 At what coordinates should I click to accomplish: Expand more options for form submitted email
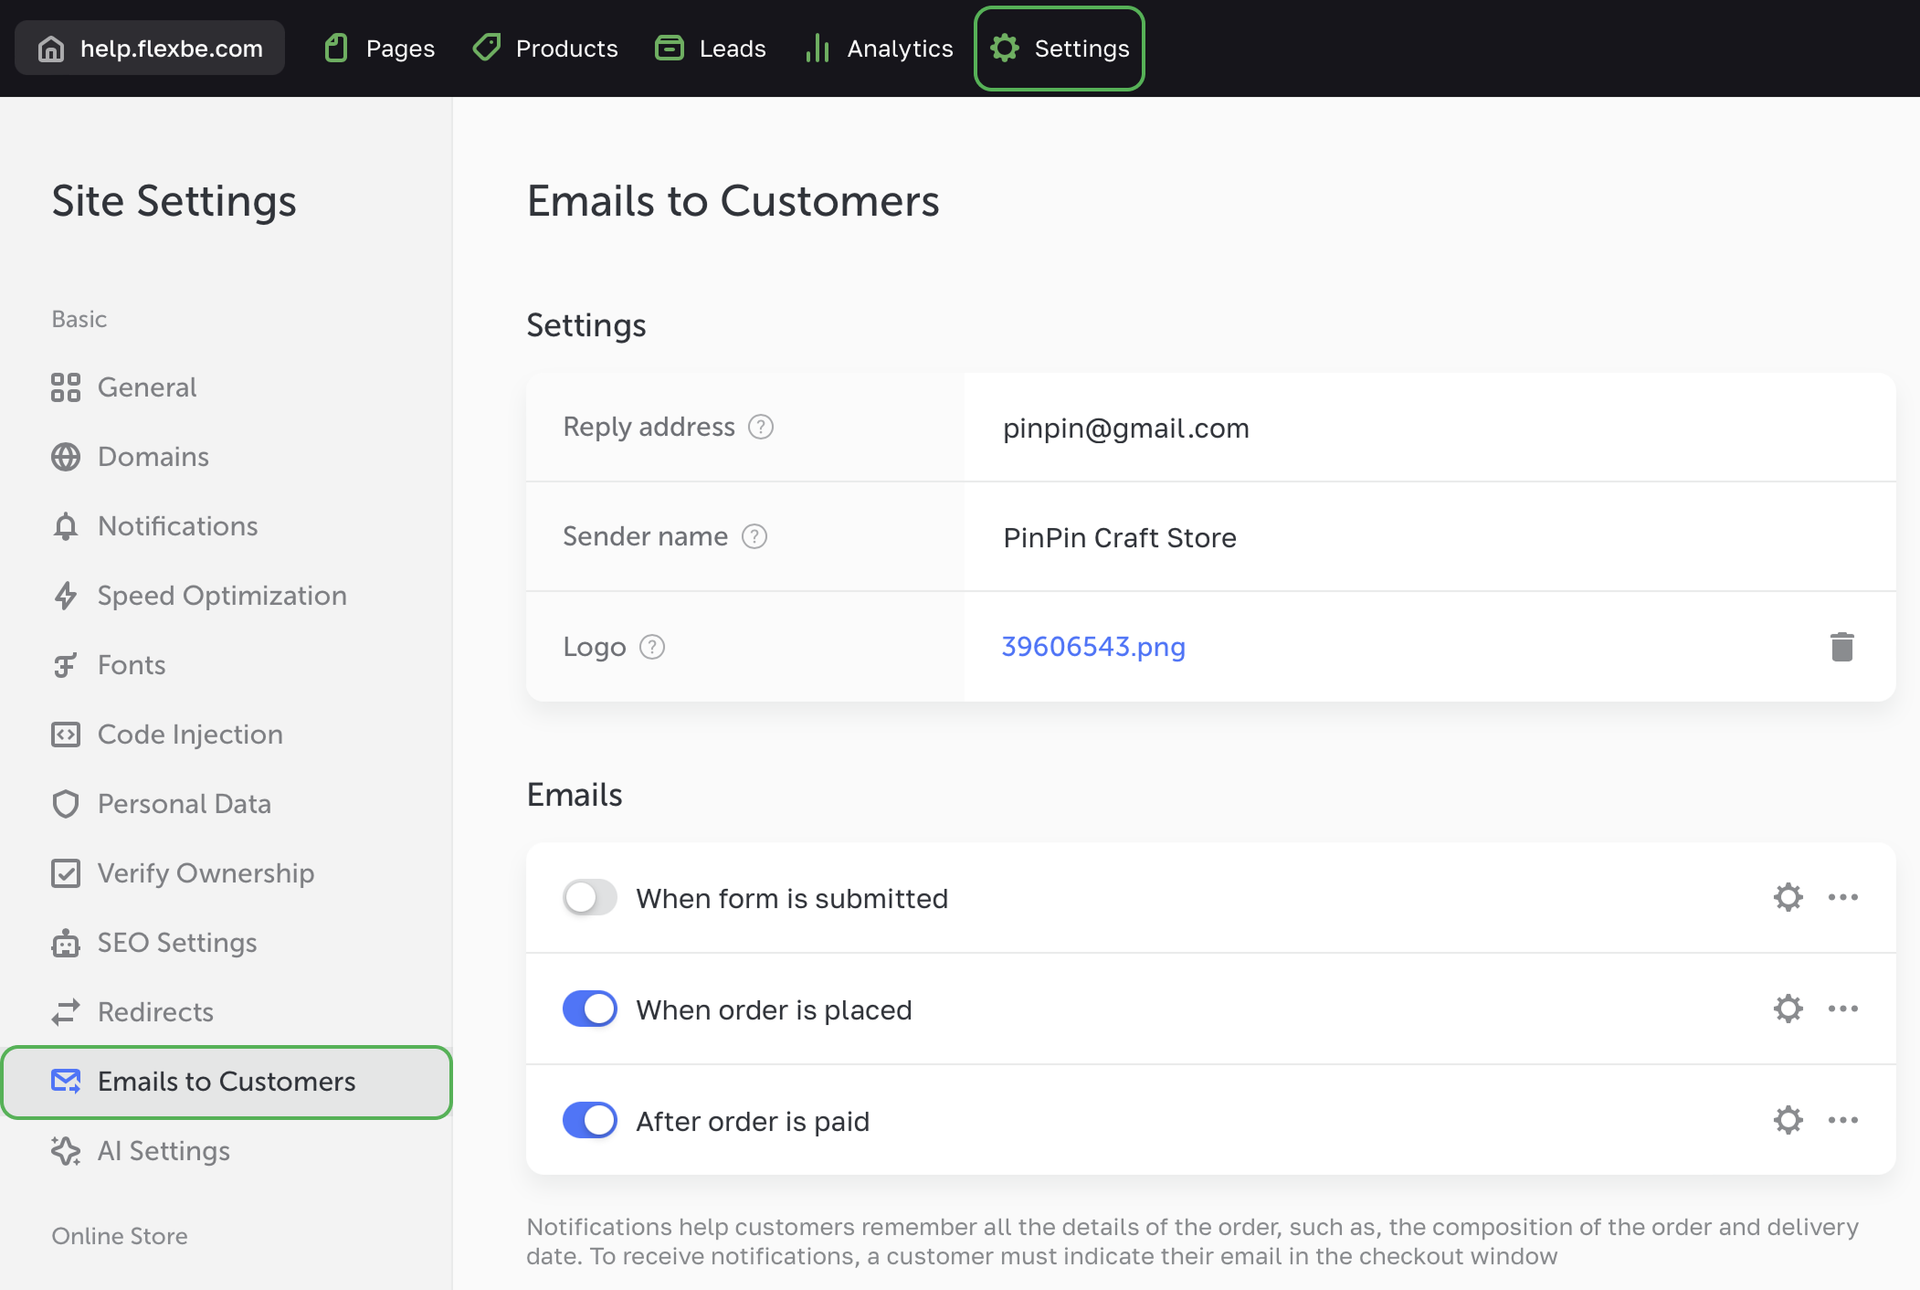[1843, 897]
